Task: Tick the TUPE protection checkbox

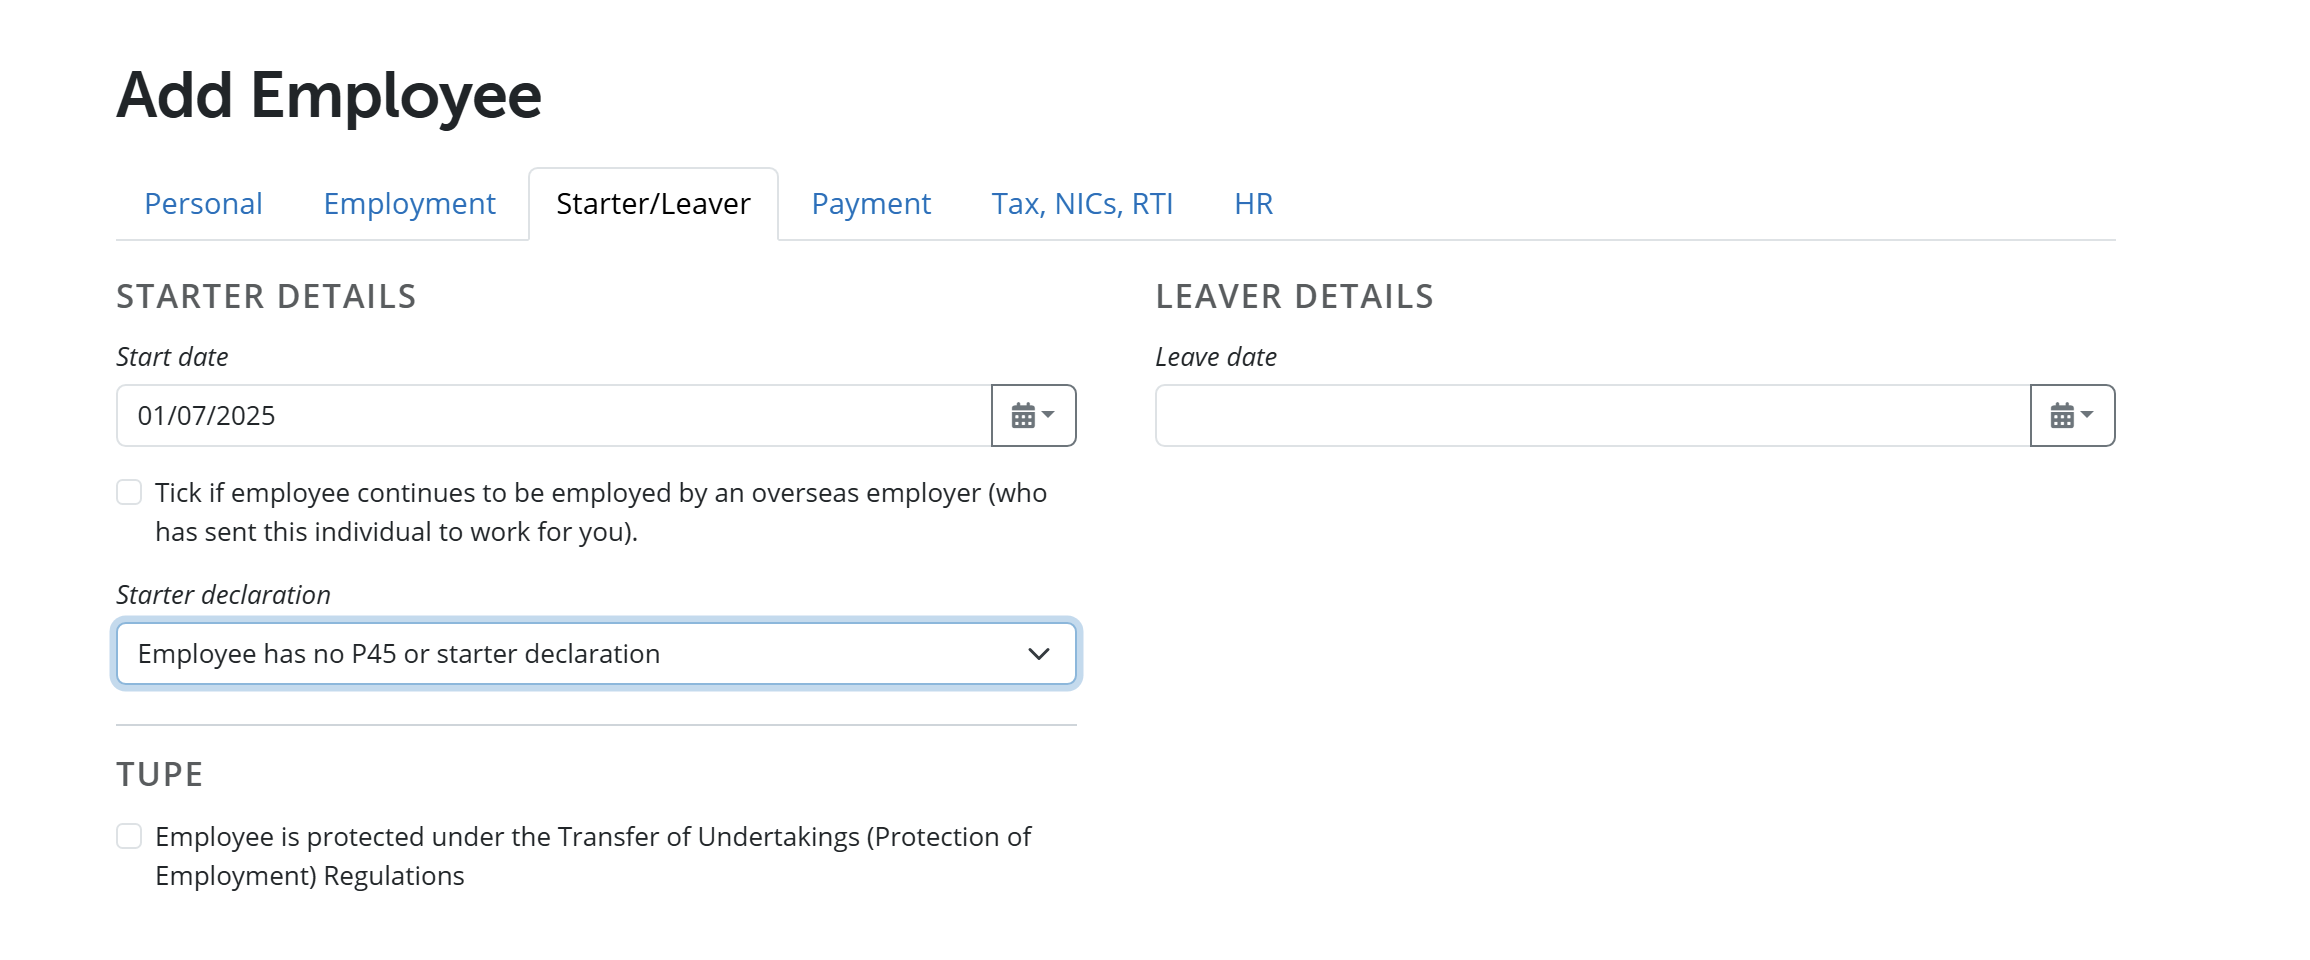Action: [x=129, y=836]
